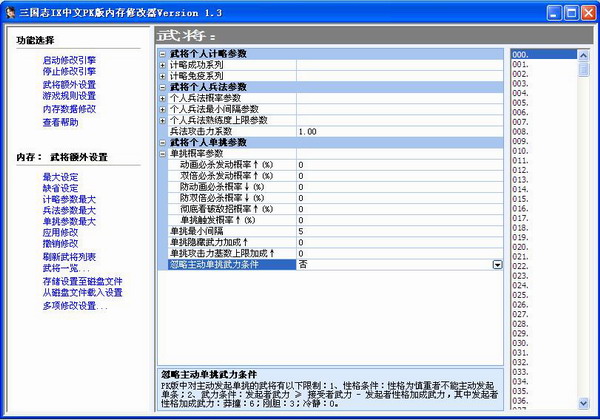This screenshot has height=420, width=600.
Task: Click 从磁盘文件载入设置 link
Action: (x=82, y=293)
